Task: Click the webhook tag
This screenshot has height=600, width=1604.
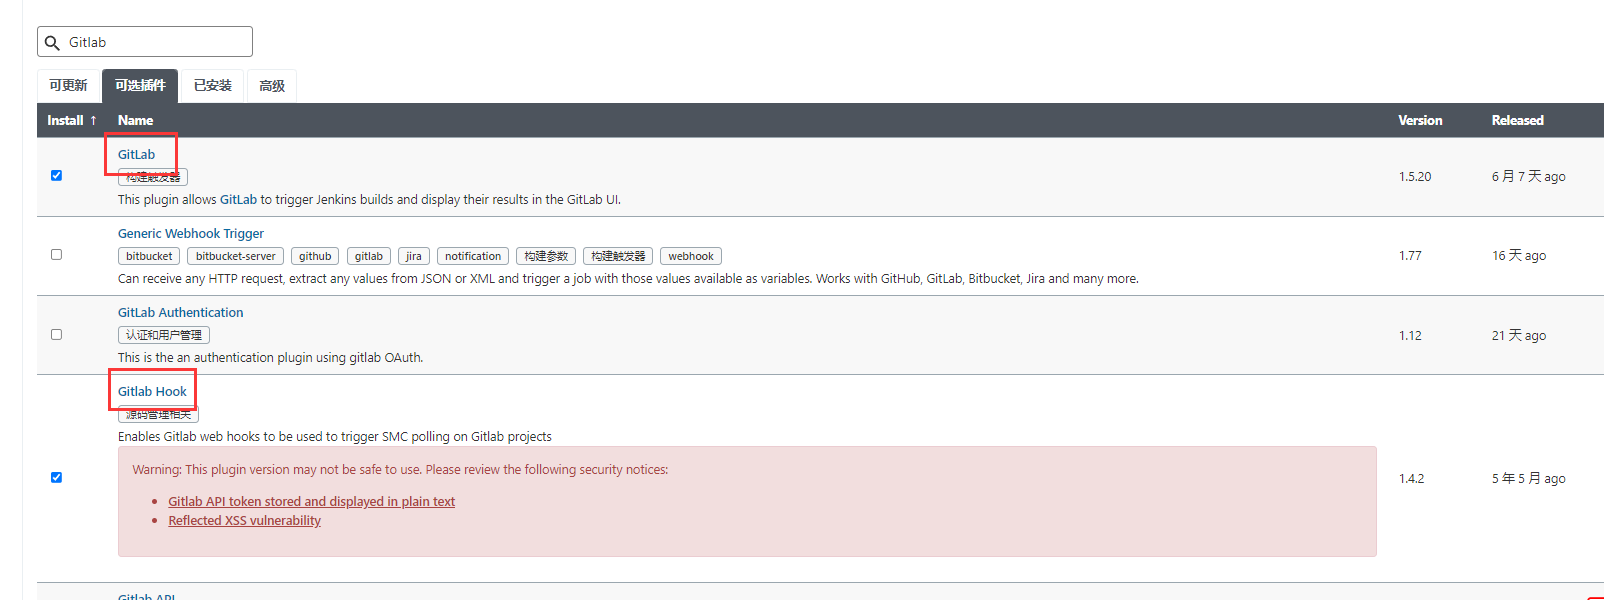Action: coord(691,256)
